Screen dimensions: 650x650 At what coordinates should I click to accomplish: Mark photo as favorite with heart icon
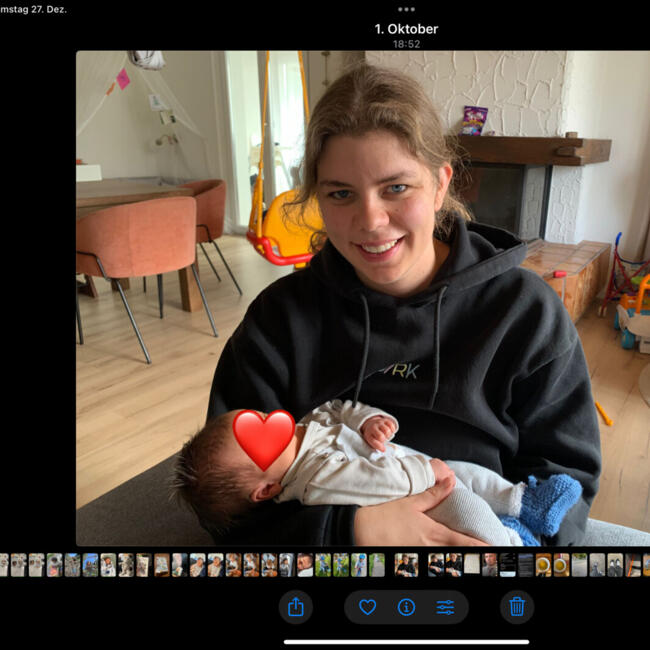pyautogui.click(x=367, y=606)
